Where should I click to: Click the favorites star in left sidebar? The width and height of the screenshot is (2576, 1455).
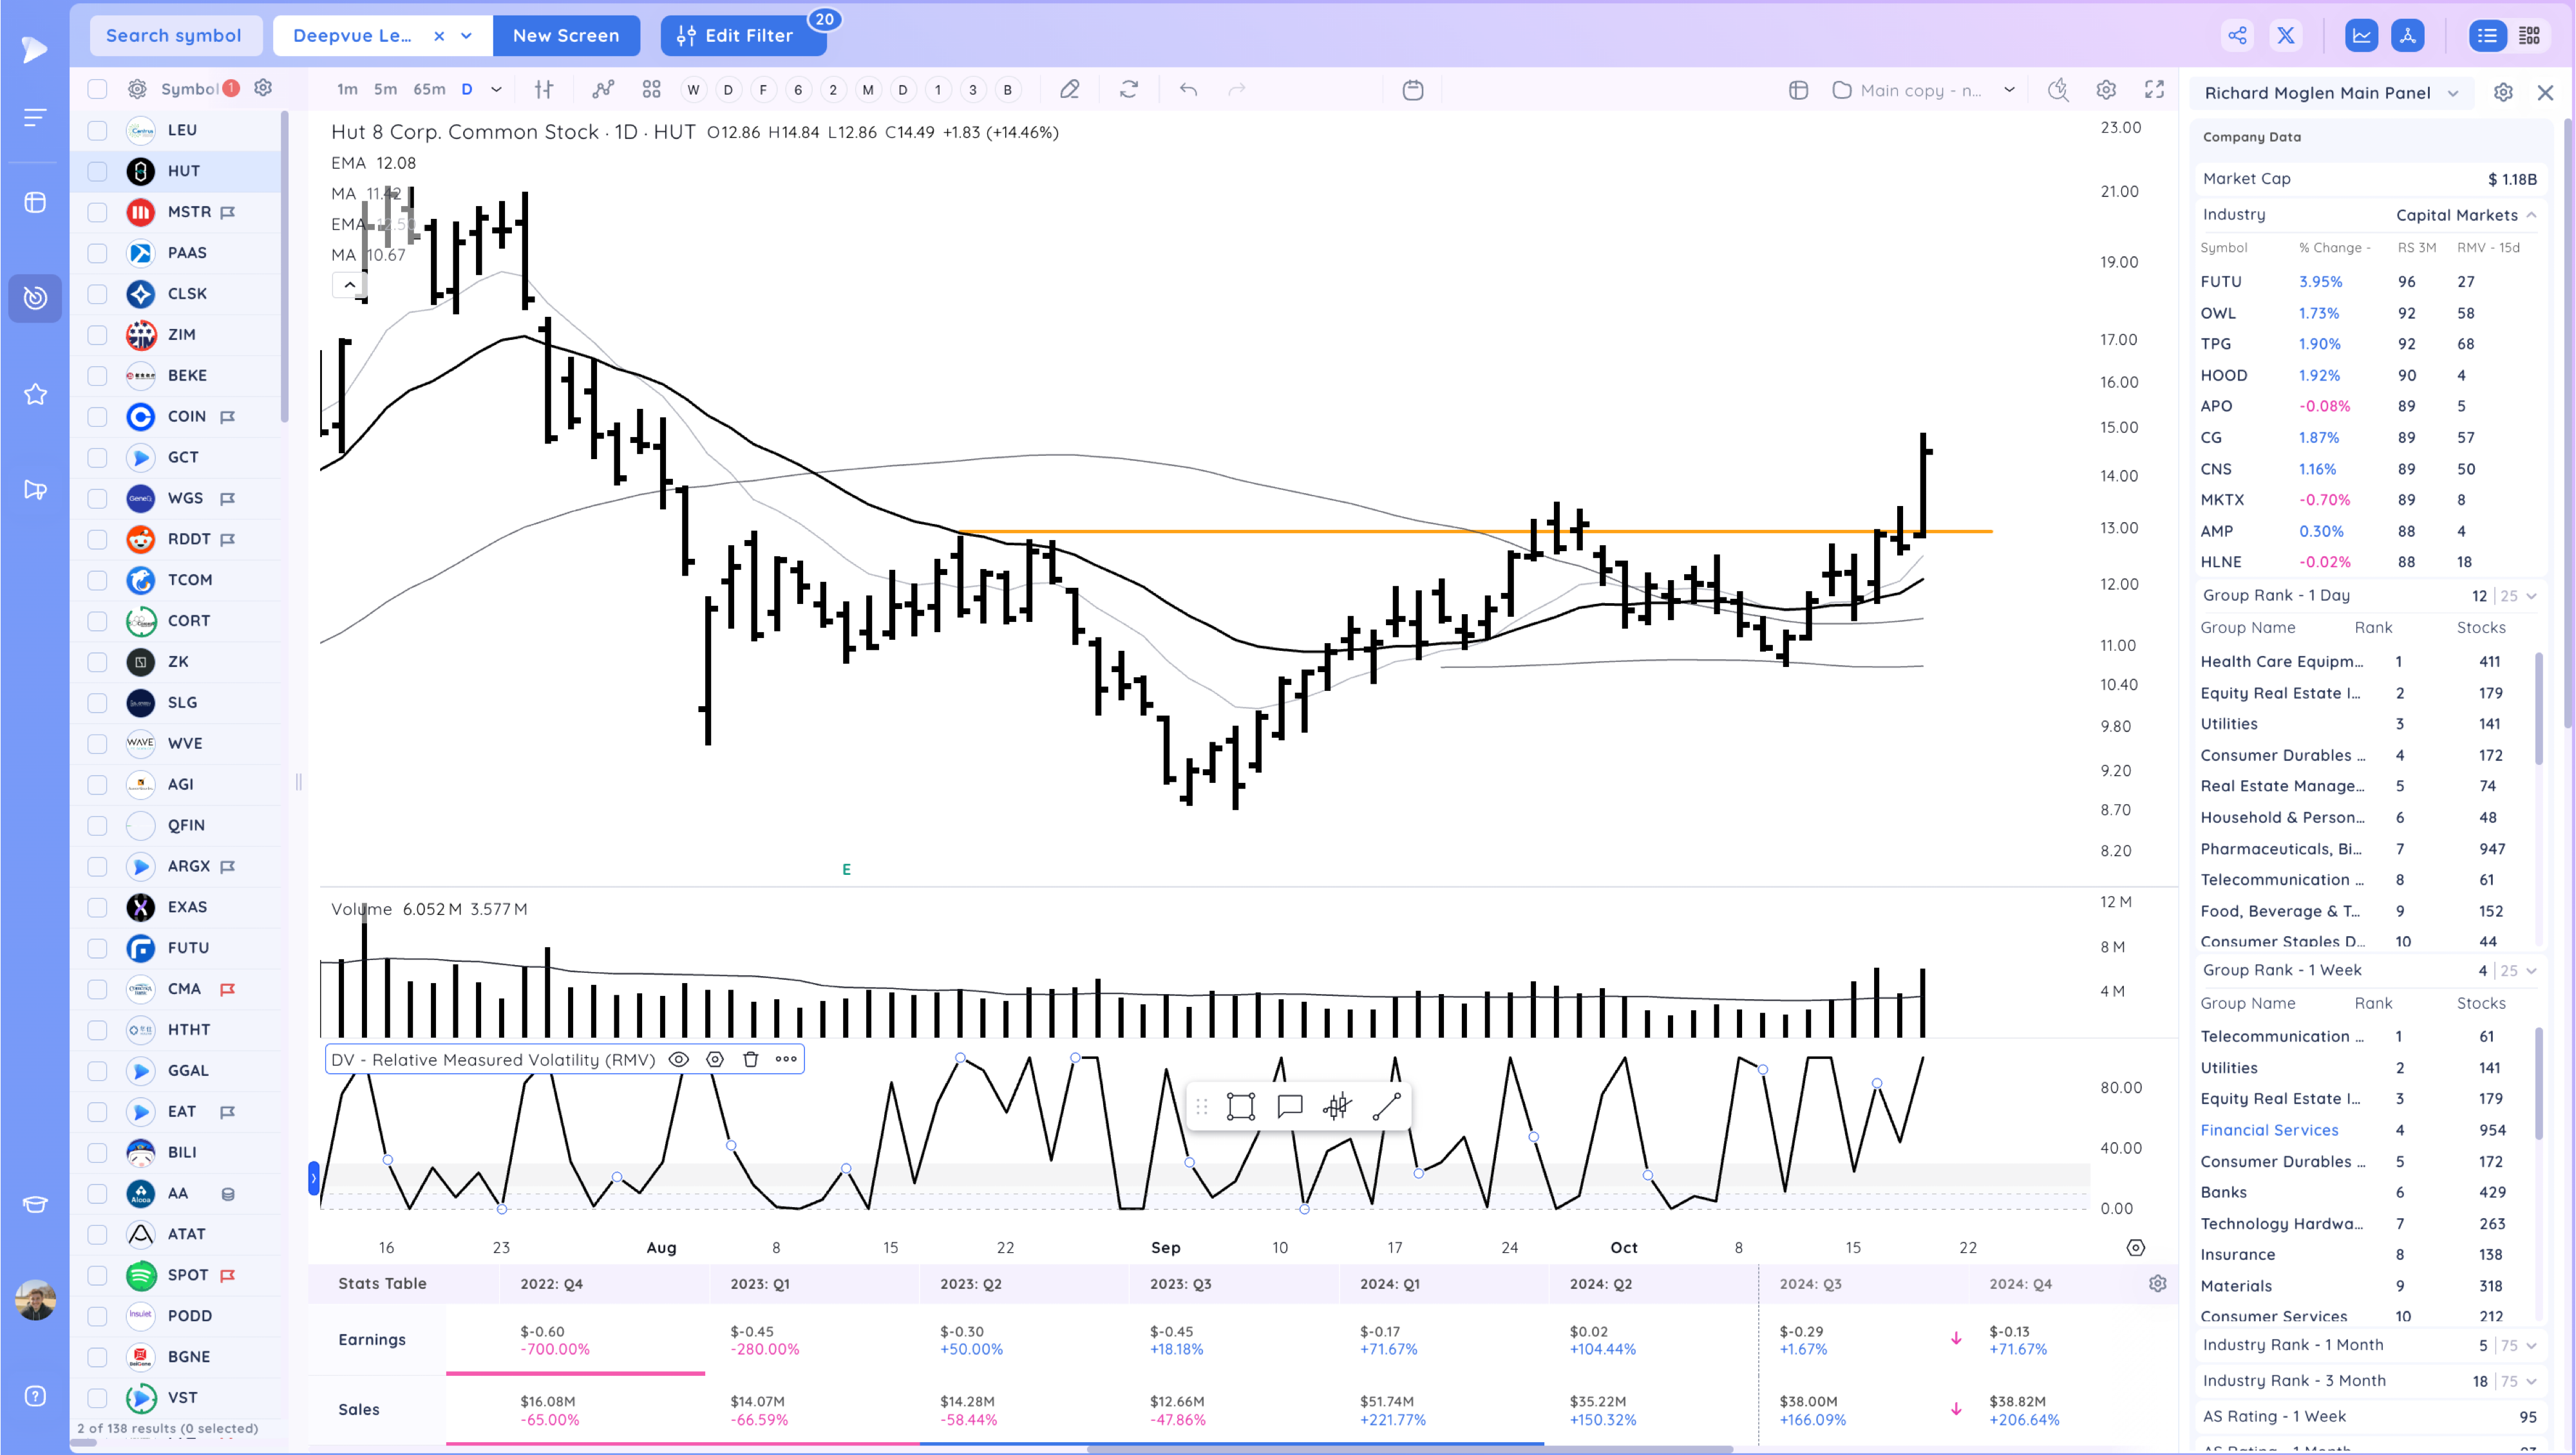tap(35, 394)
